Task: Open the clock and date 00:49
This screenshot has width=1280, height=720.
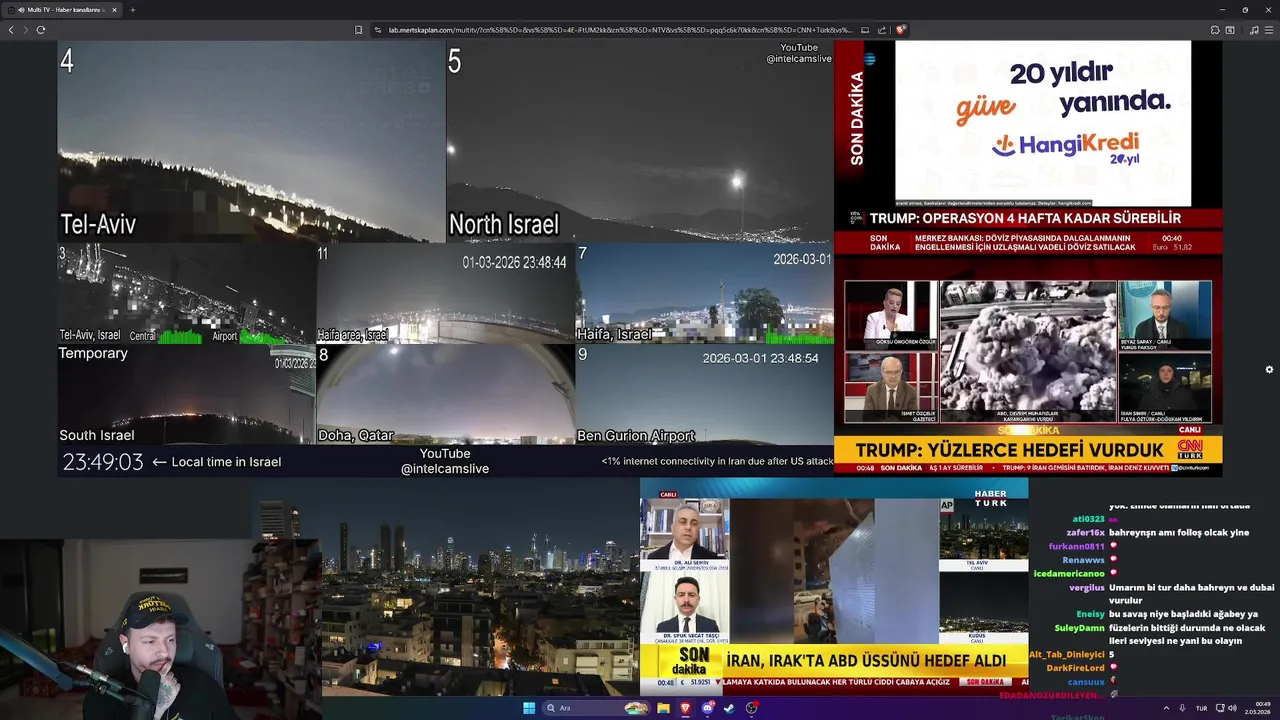Action: coord(1258,708)
